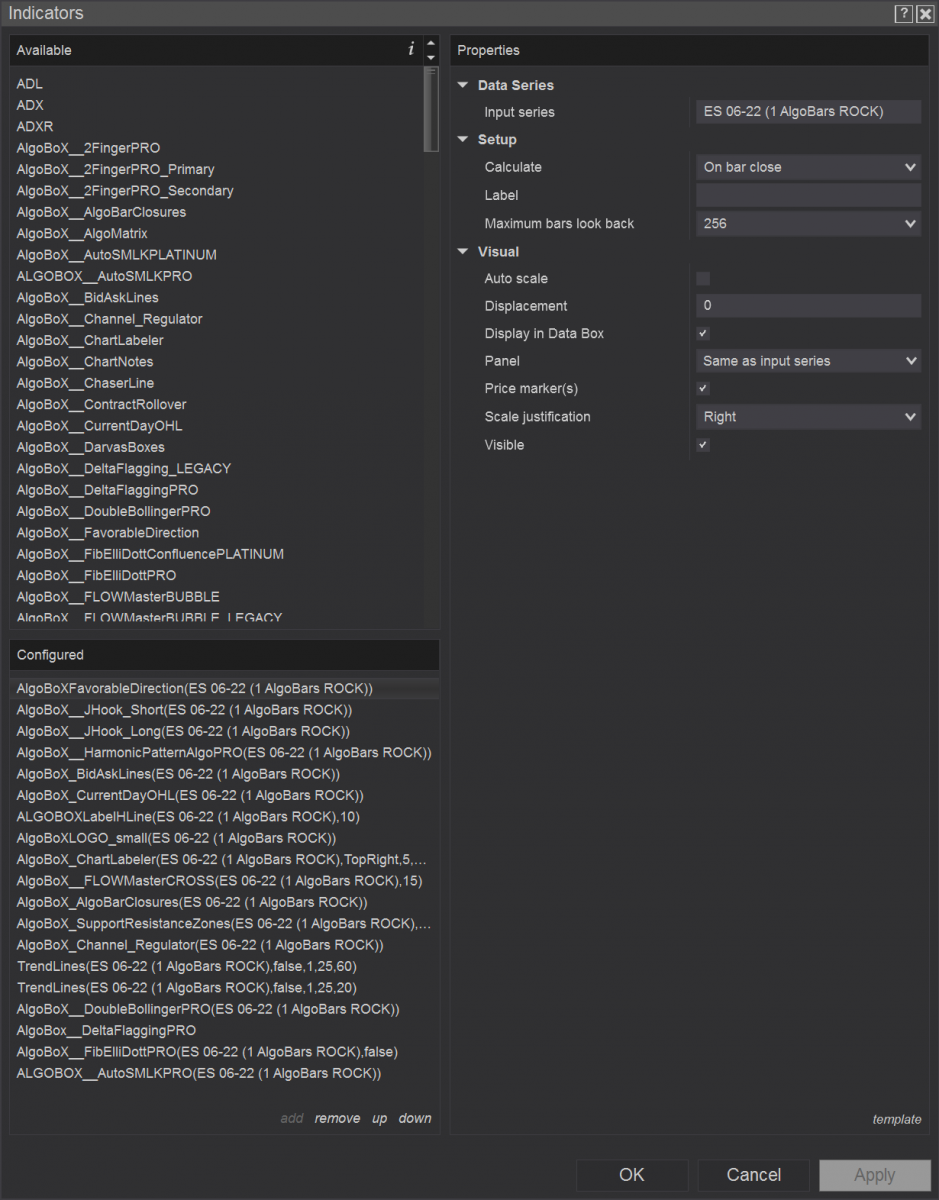This screenshot has height=1200, width=939.
Task: Click the info icon in Available header
Action: pyautogui.click(x=410, y=49)
